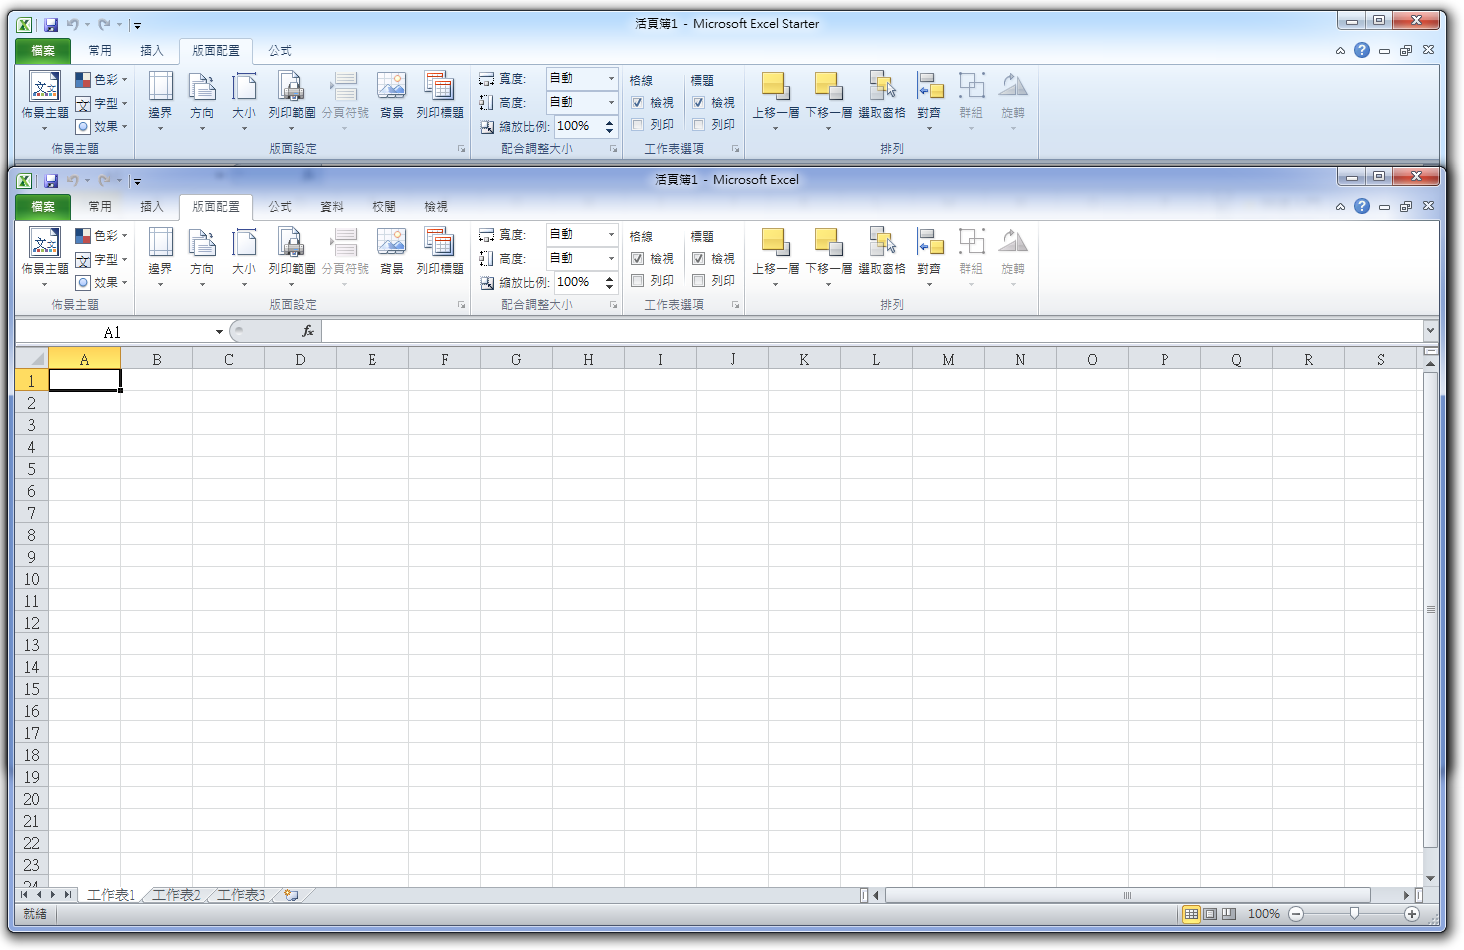1464x950 pixels.
Task: Toggle 格線 列印 checkbox in Excel Starter window
Action: tap(637, 125)
